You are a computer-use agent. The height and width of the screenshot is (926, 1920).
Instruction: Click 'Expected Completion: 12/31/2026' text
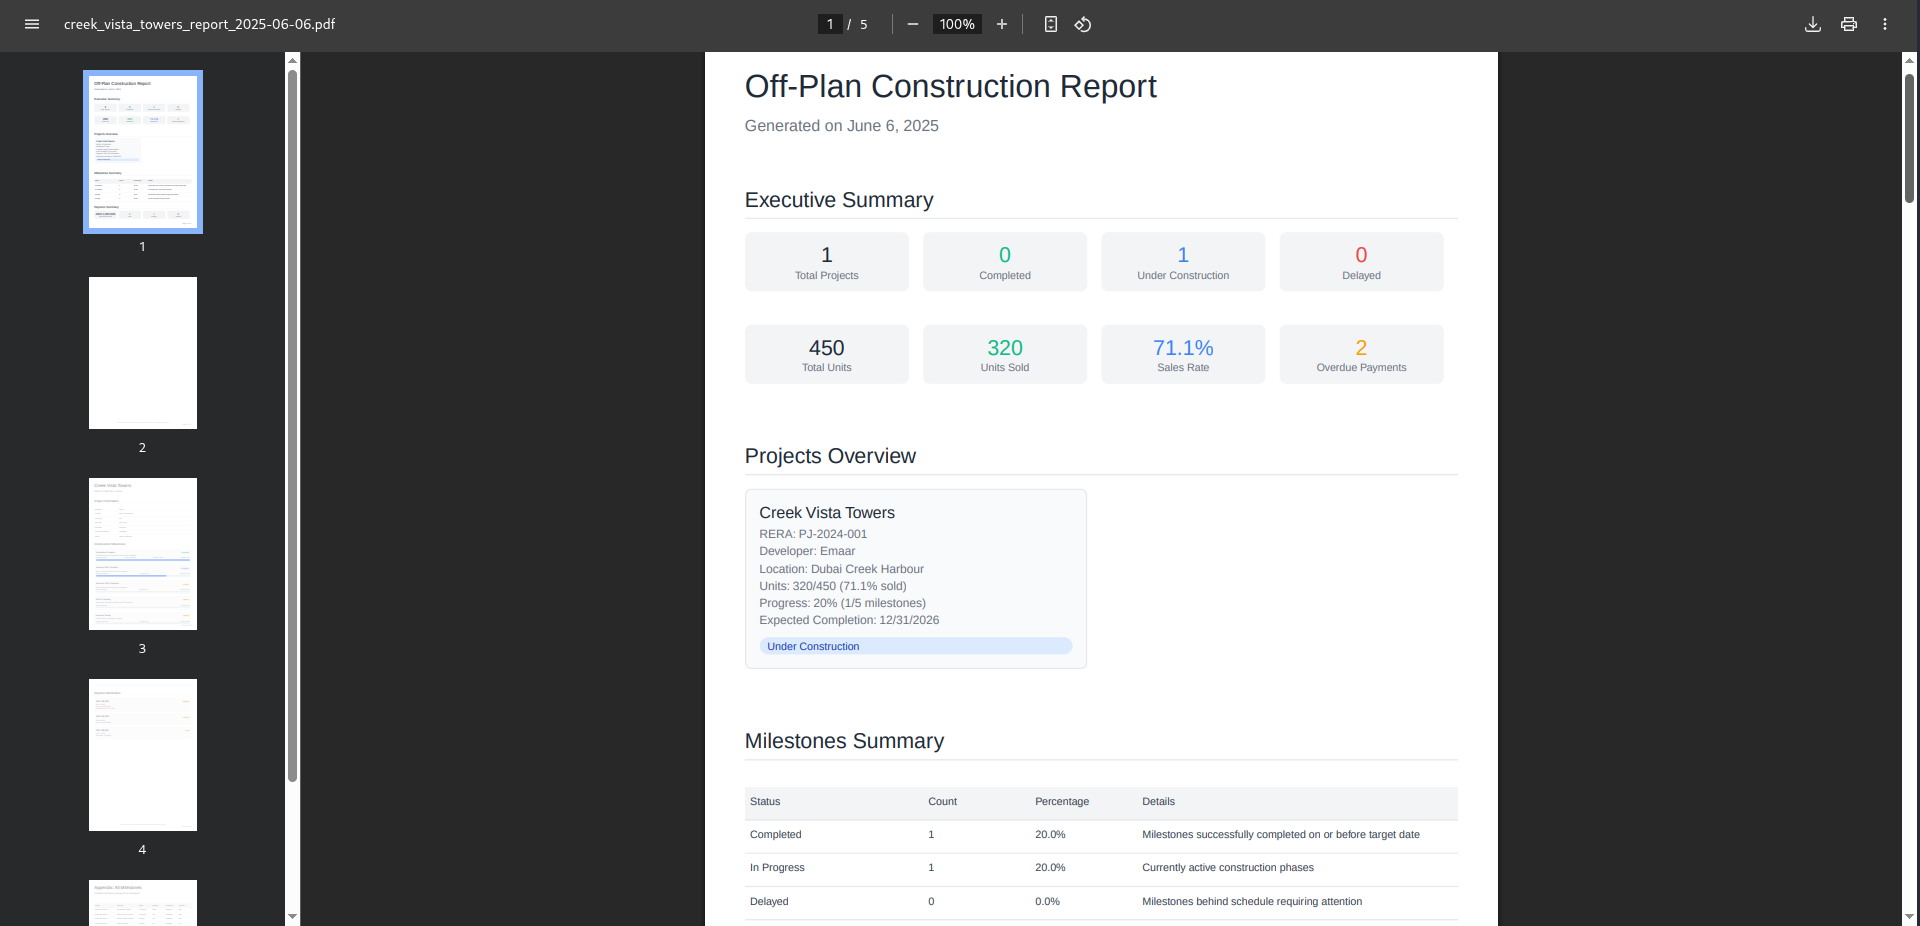click(x=849, y=620)
